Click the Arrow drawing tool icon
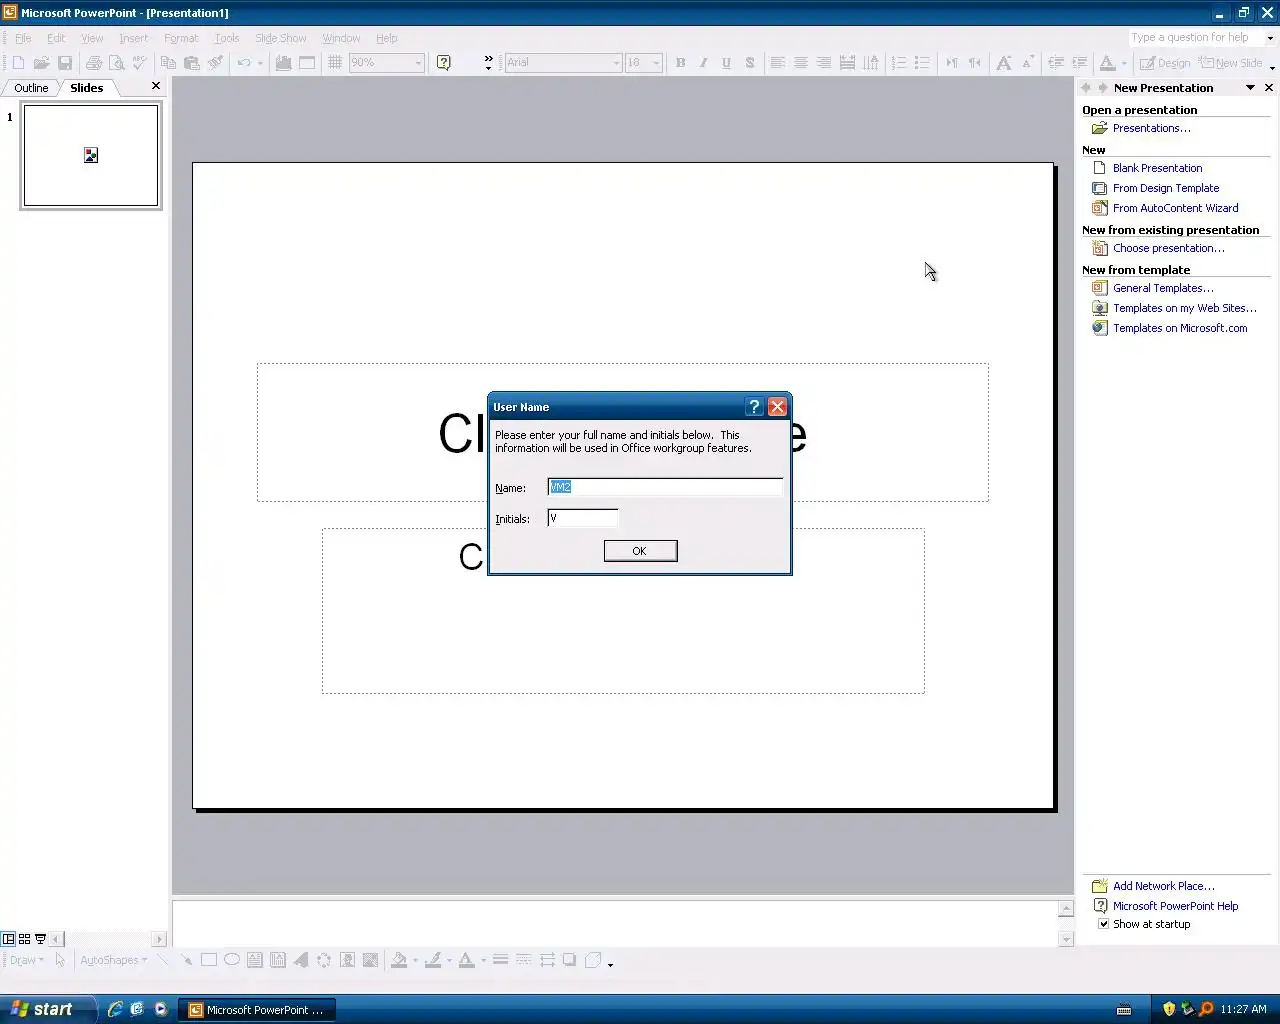1280x1024 pixels. coord(186,960)
